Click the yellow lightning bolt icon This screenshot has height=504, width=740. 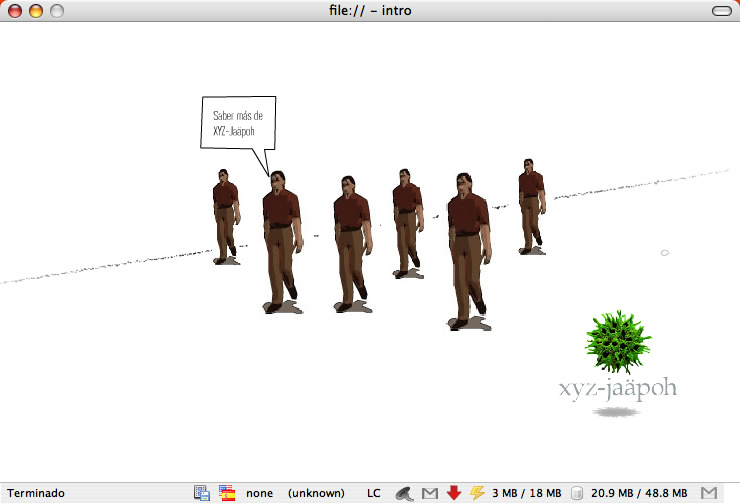click(477, 493)
